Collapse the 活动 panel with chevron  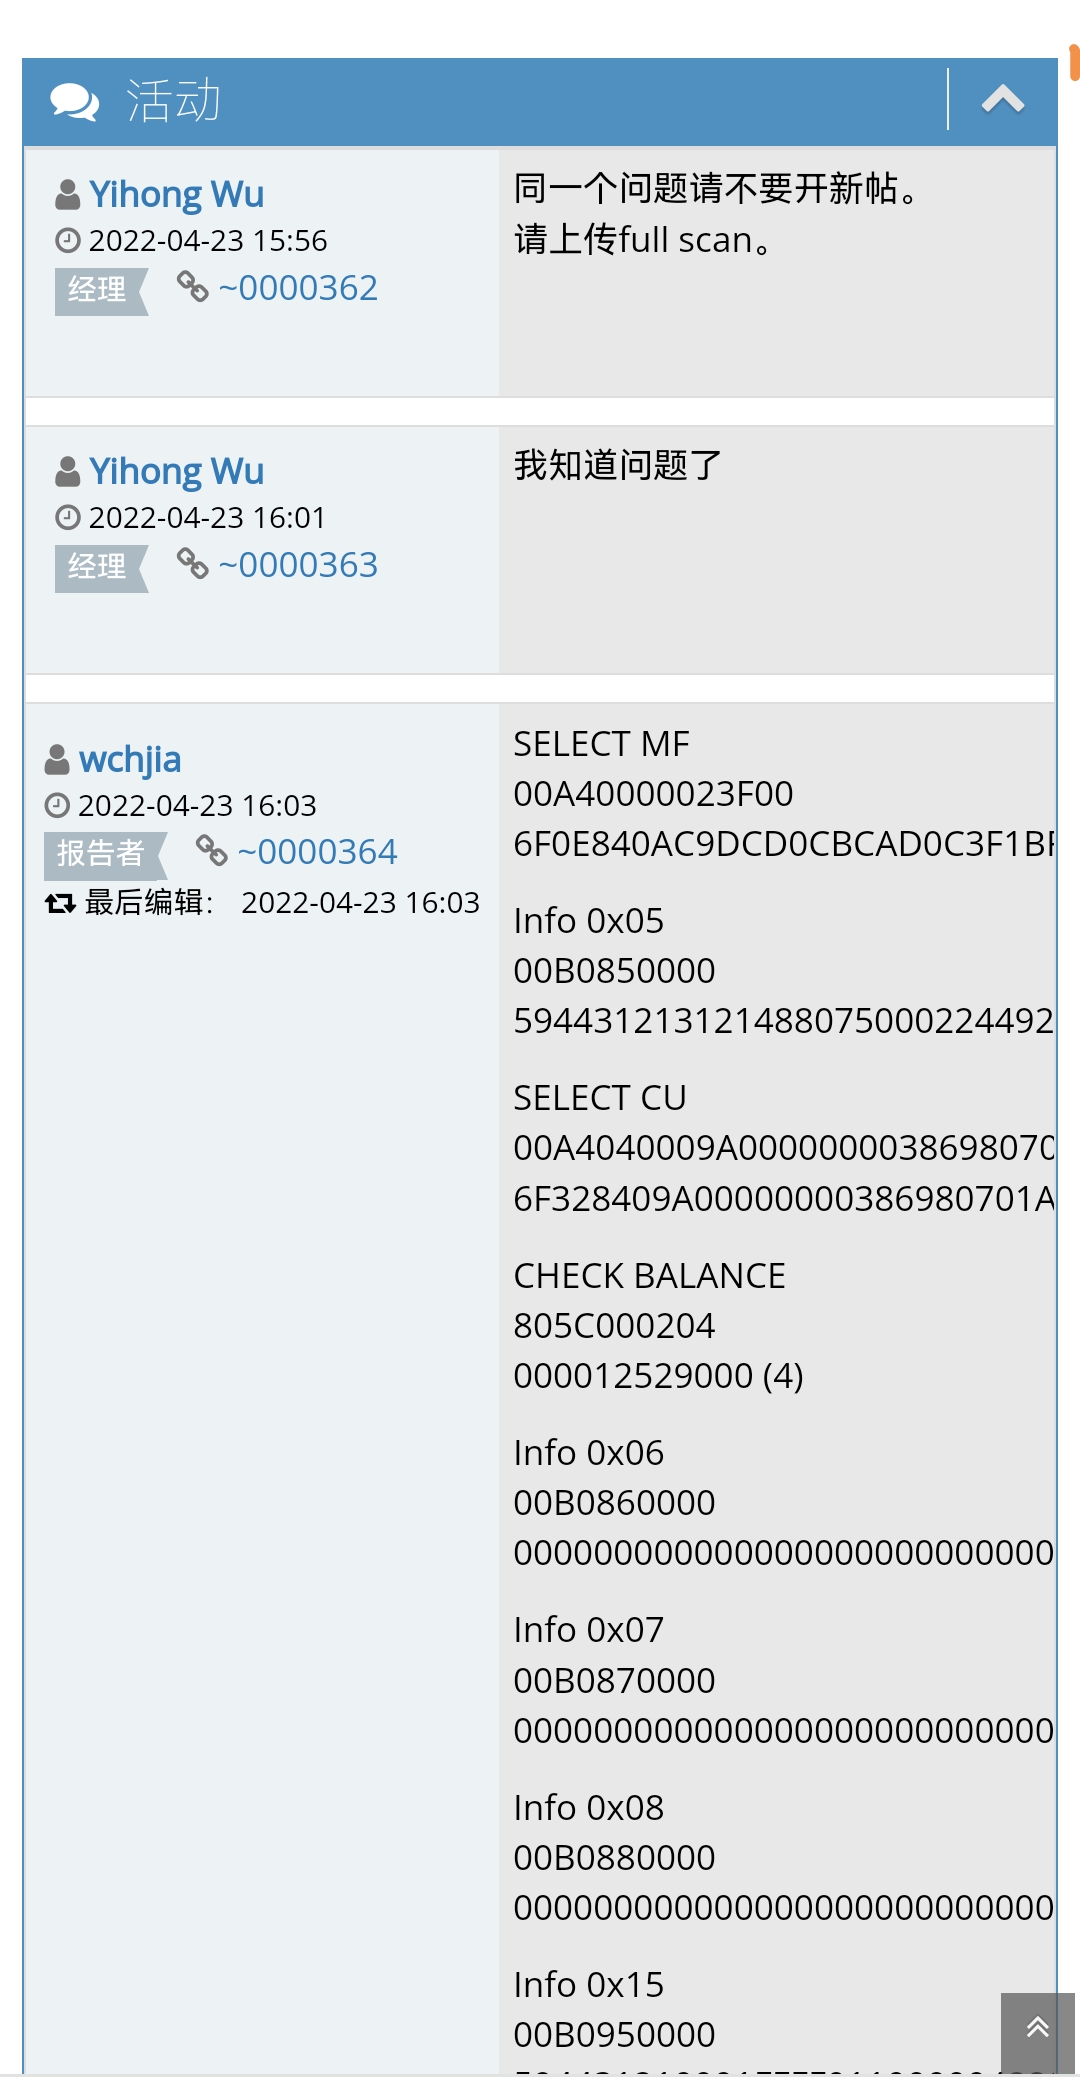click(1002, 99)
